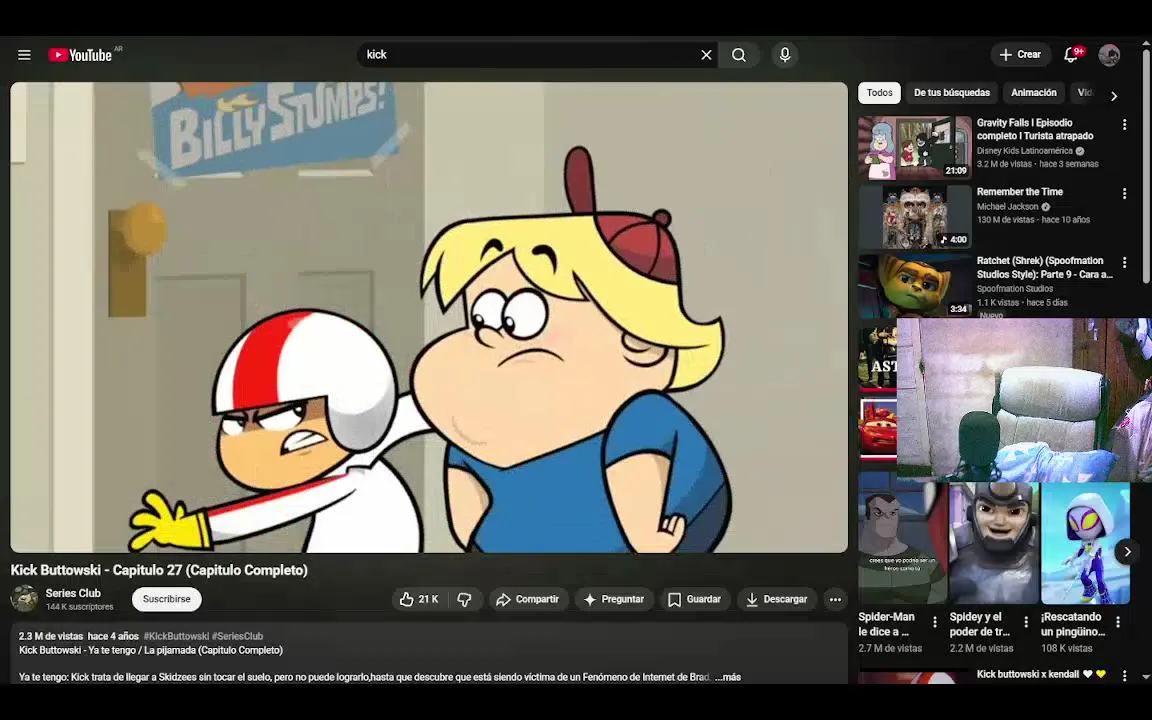The width and height of the screenshot is (1152, 720).
Task: Click the video title Kick Buttowski - Capitulo 27
Action: pos(159,570)
